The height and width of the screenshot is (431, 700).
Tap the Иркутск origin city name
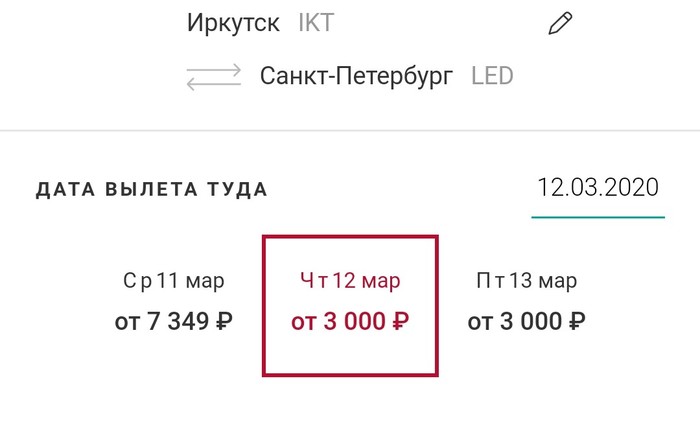pos(235,24)
